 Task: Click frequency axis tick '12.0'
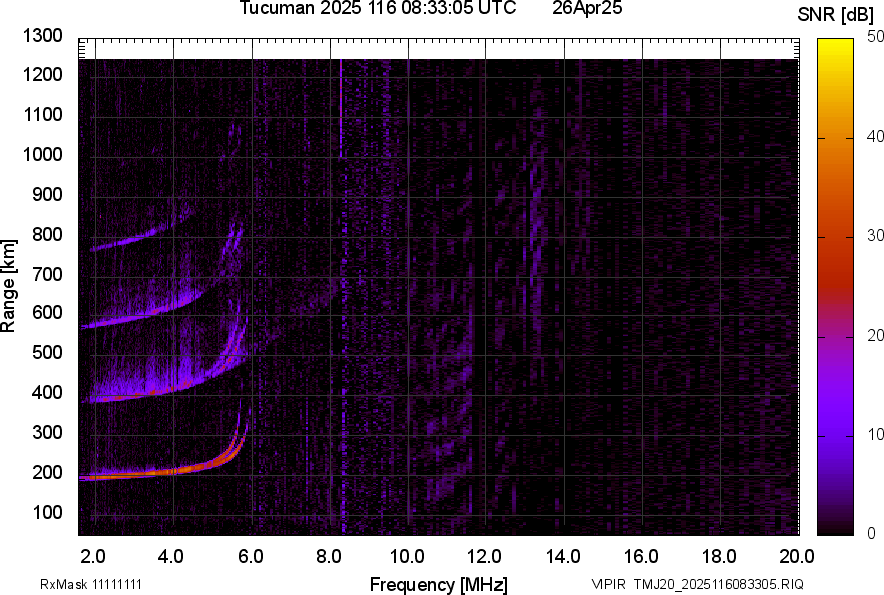tap(485, 557)
